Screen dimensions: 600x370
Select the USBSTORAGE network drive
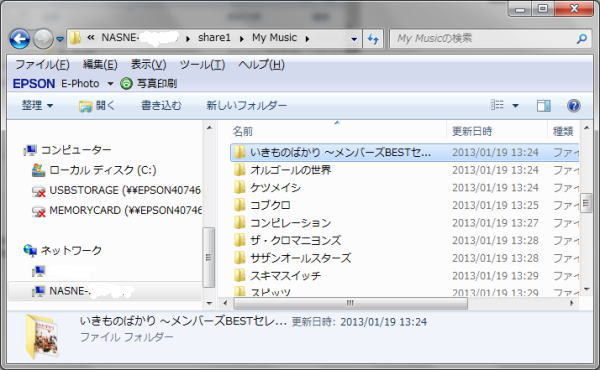pos(116,190)
